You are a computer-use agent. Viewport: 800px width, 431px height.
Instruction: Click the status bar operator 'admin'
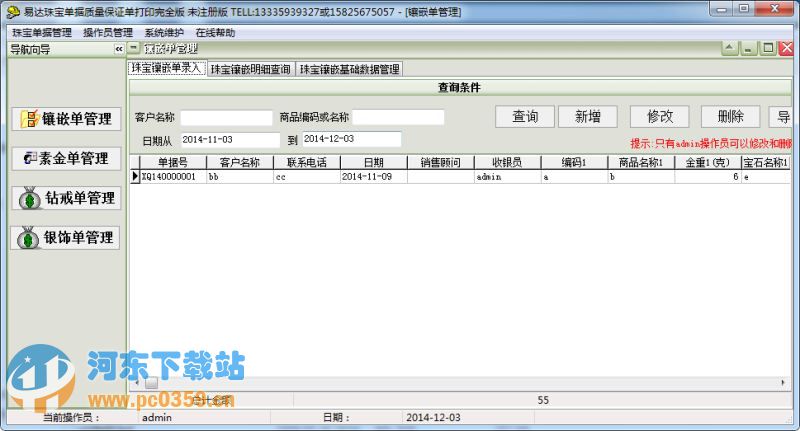[157, 418]
